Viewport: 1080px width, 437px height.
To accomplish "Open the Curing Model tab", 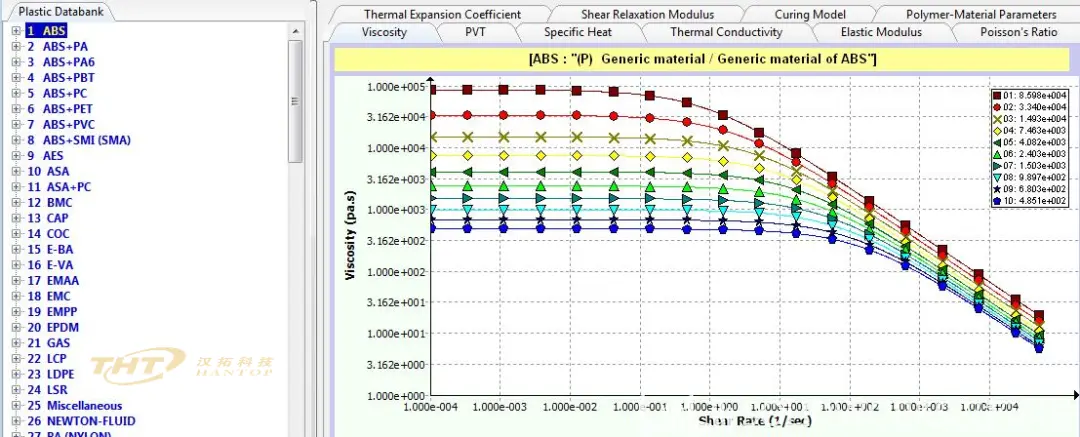I will 810,14.
